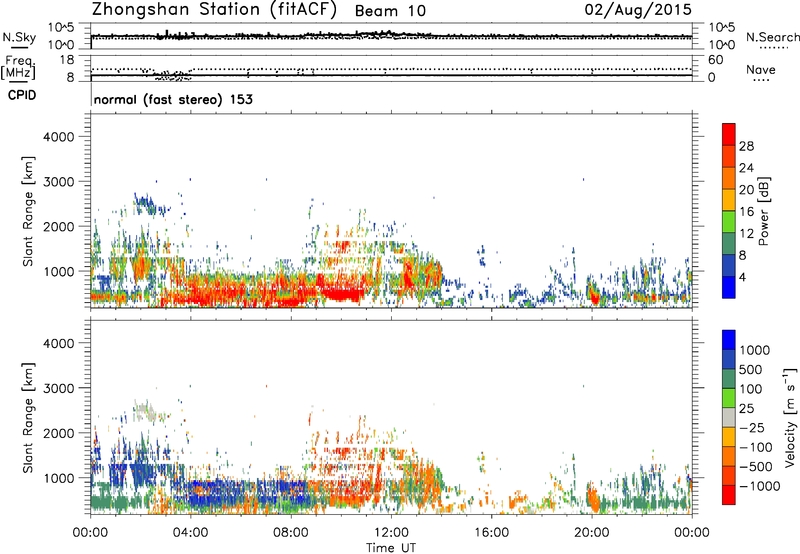800x554 pixels.
Task: Click '2000' range tick of velocity panel
Action: [58, 433]
